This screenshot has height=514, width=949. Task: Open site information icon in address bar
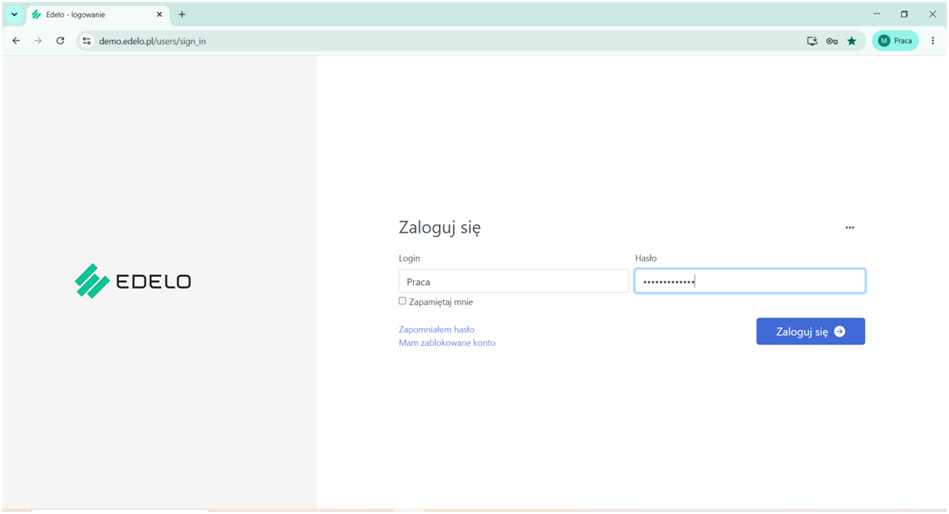click(x=87, y=41)
